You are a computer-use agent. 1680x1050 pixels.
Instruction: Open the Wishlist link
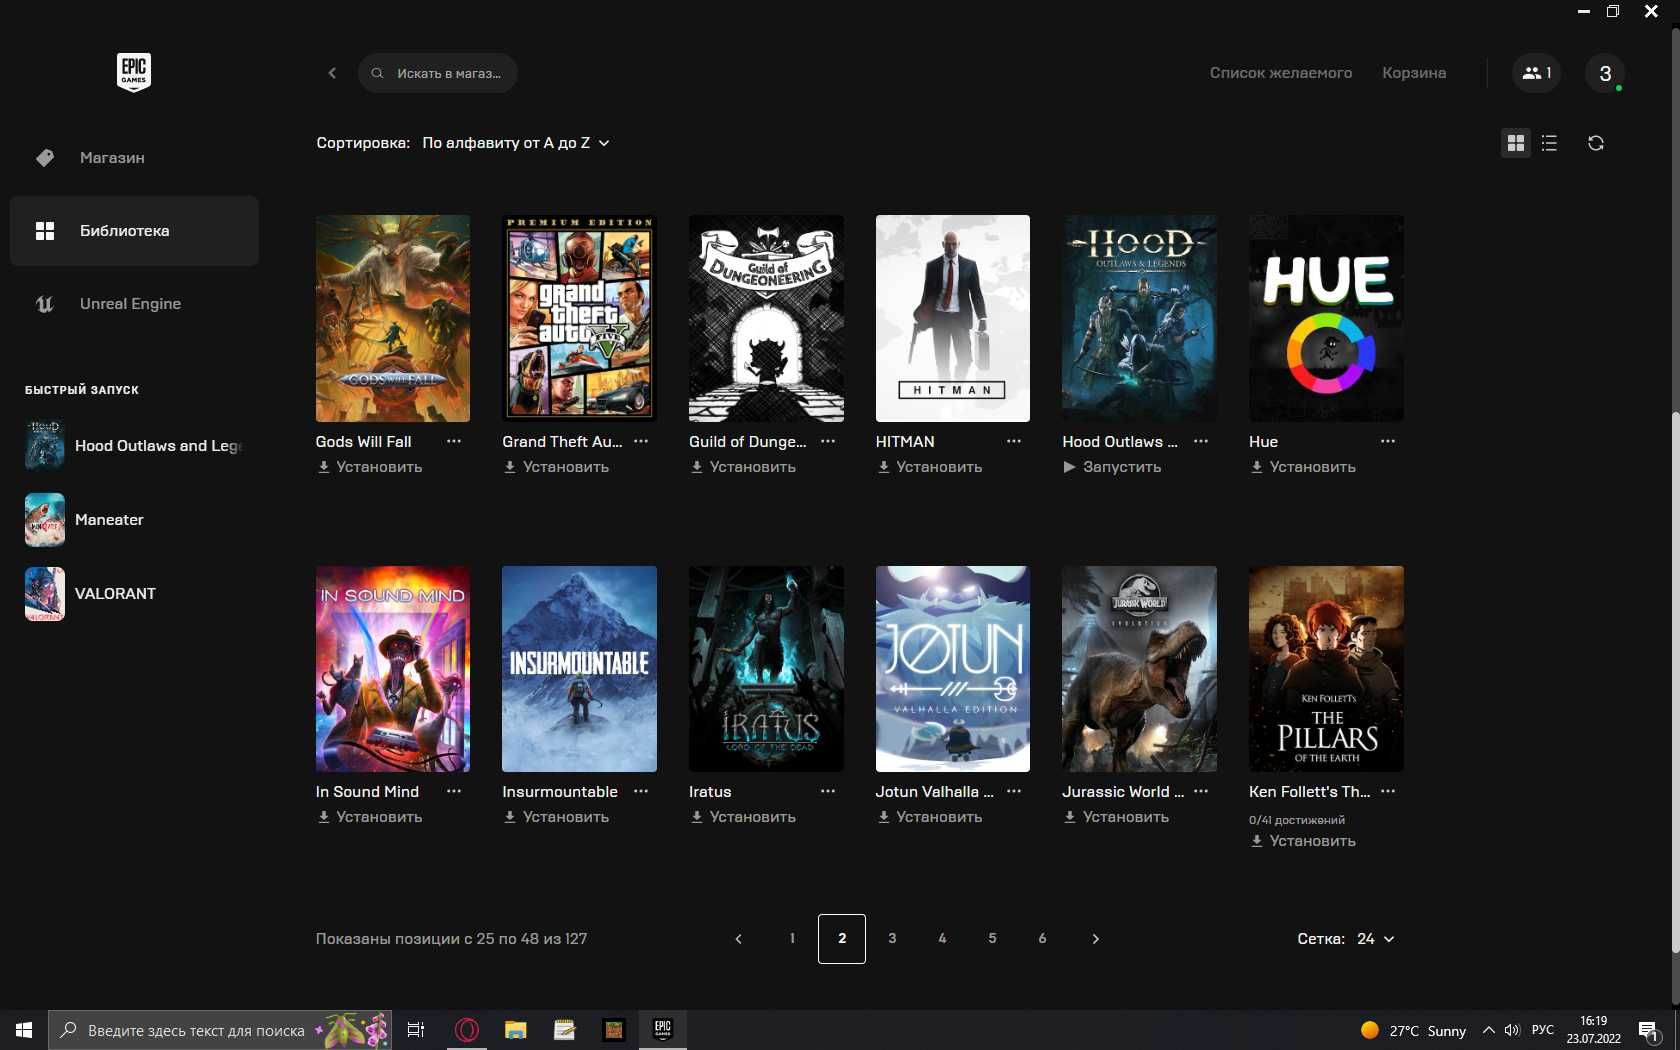point(1281,73)
